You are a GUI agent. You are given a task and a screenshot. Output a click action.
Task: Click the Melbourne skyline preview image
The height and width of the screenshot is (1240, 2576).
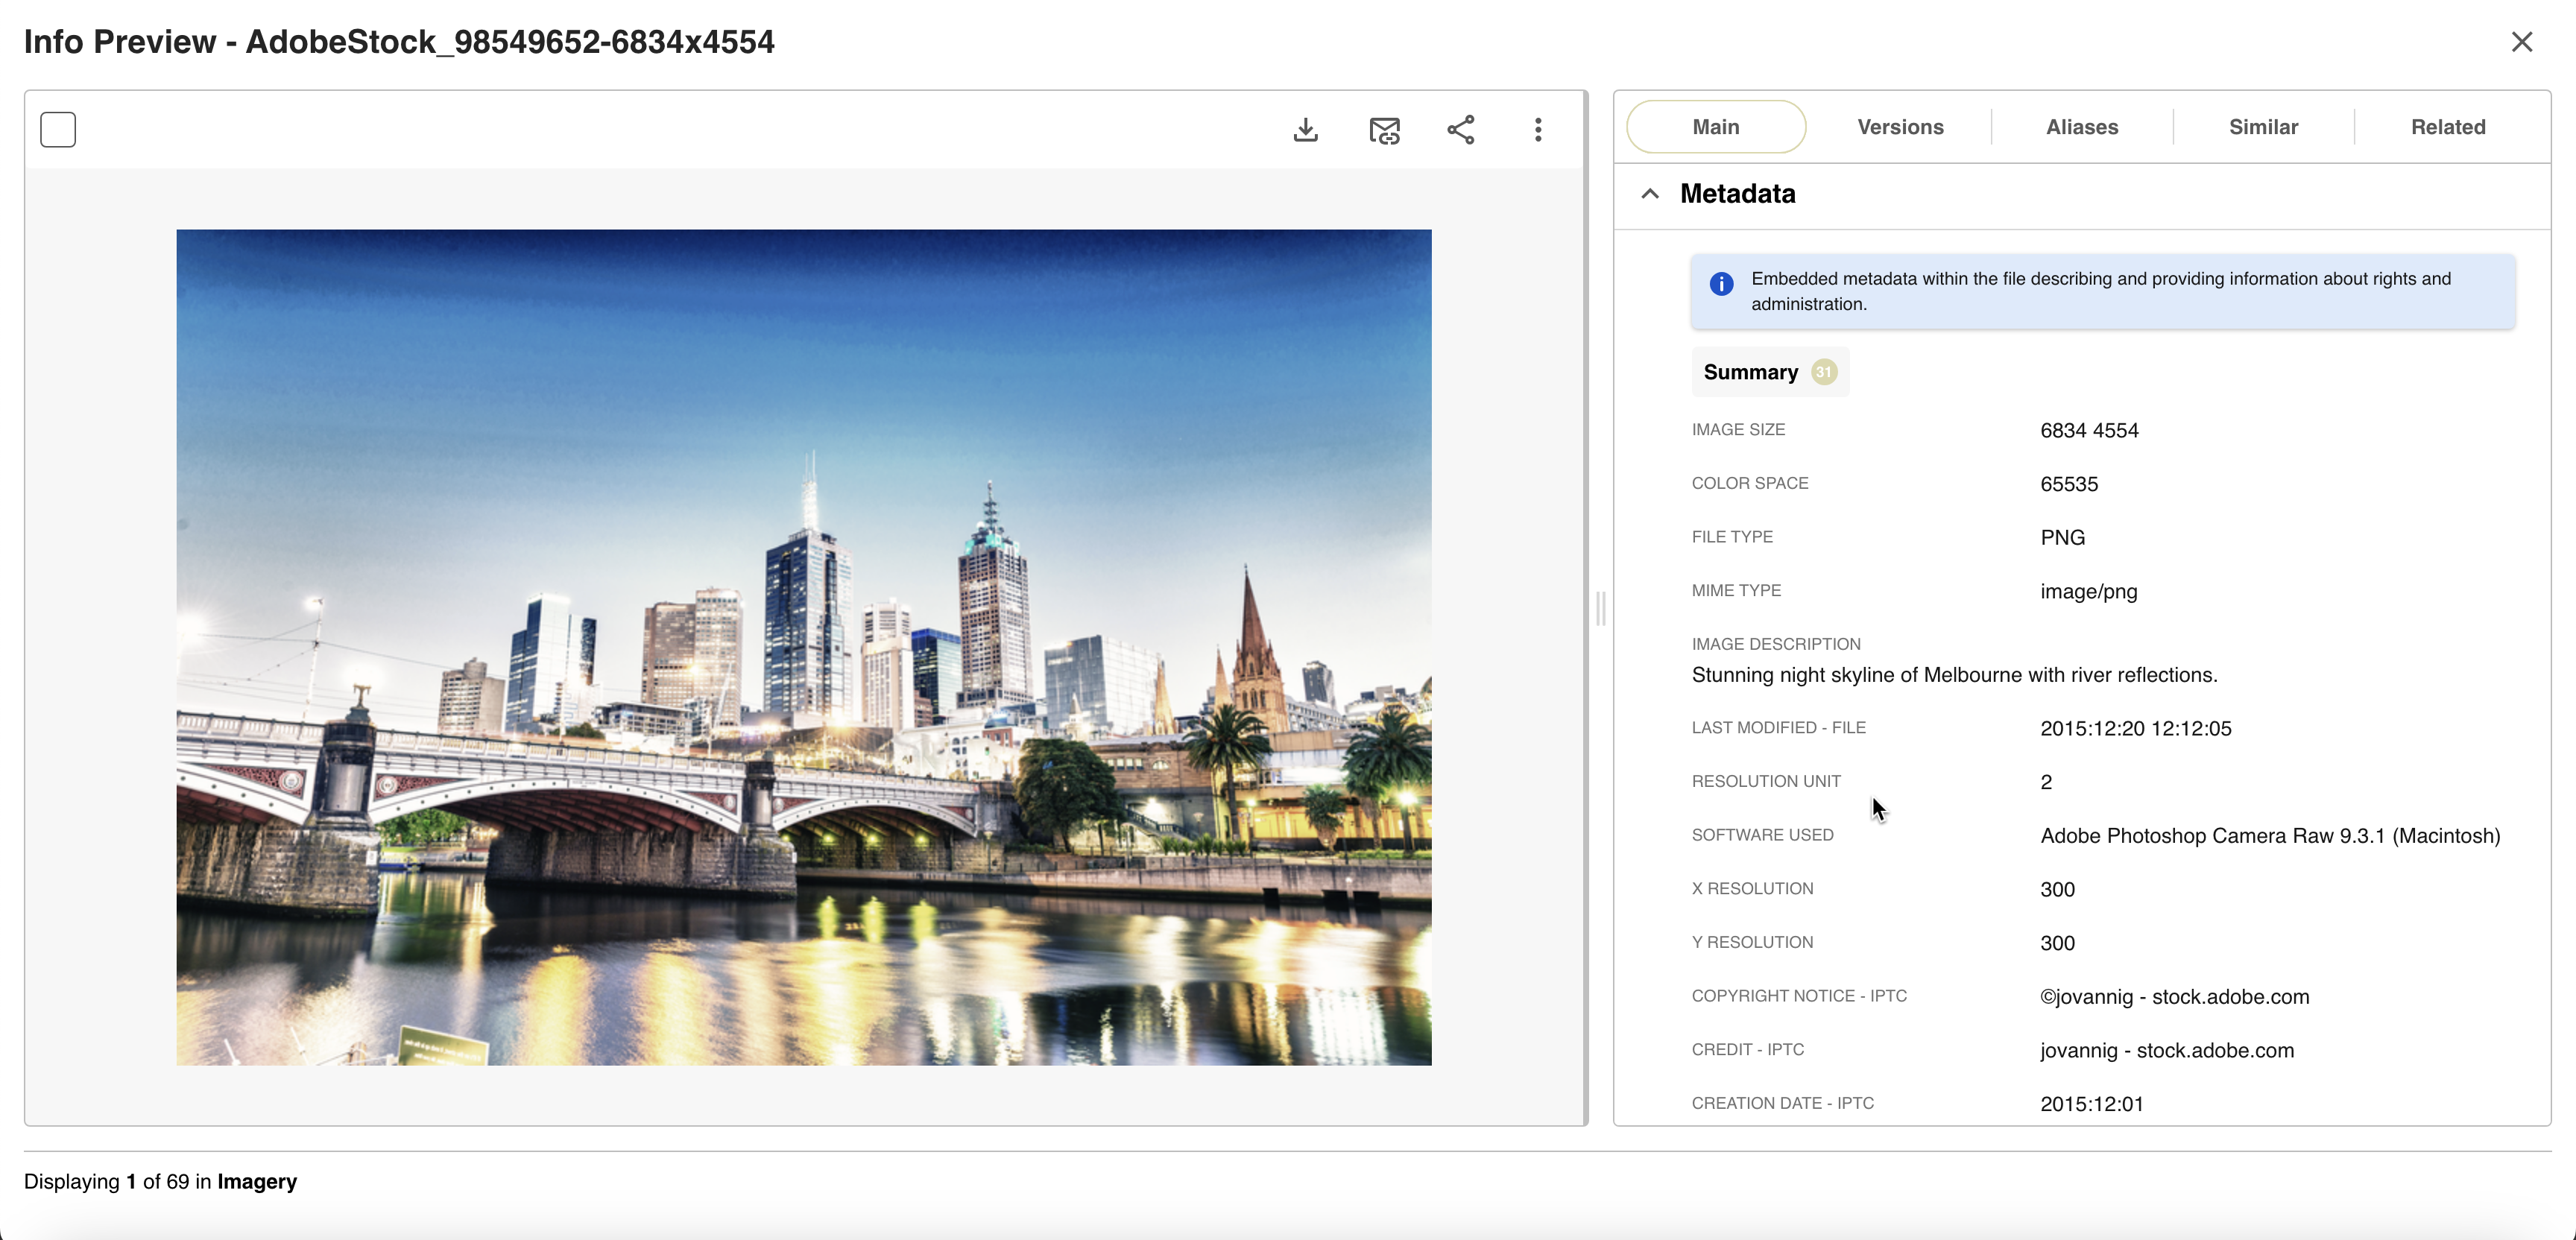[x=804, y=647]
